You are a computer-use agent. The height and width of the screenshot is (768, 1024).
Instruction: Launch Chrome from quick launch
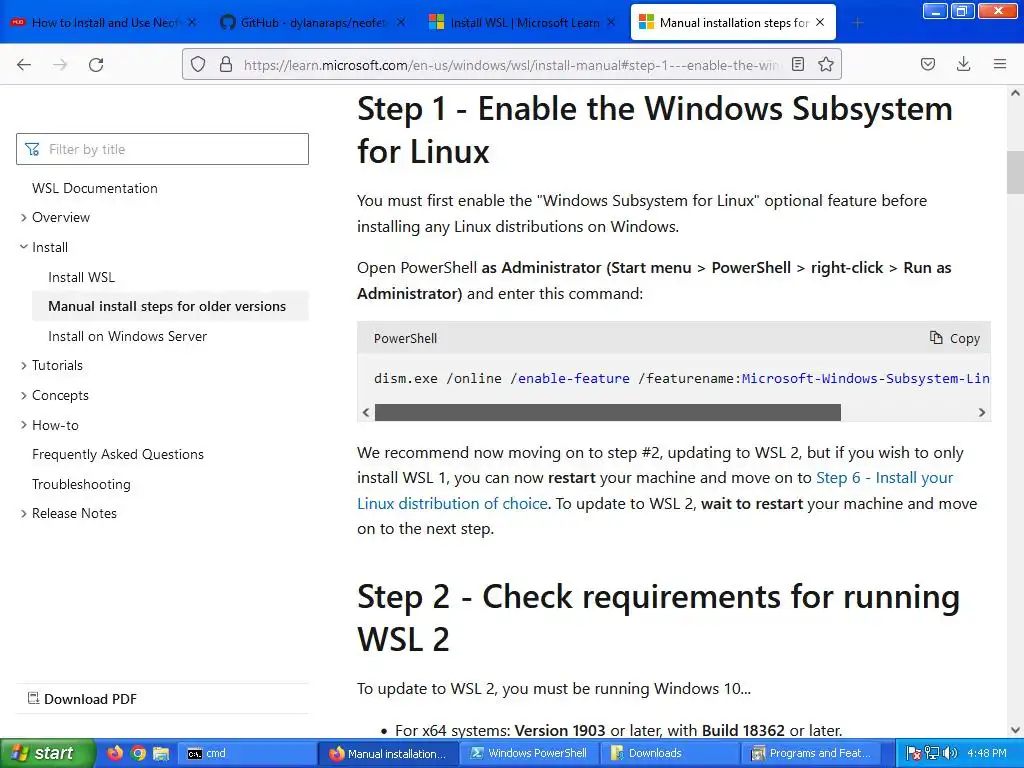pyautogui.click(x=138, y=753)
